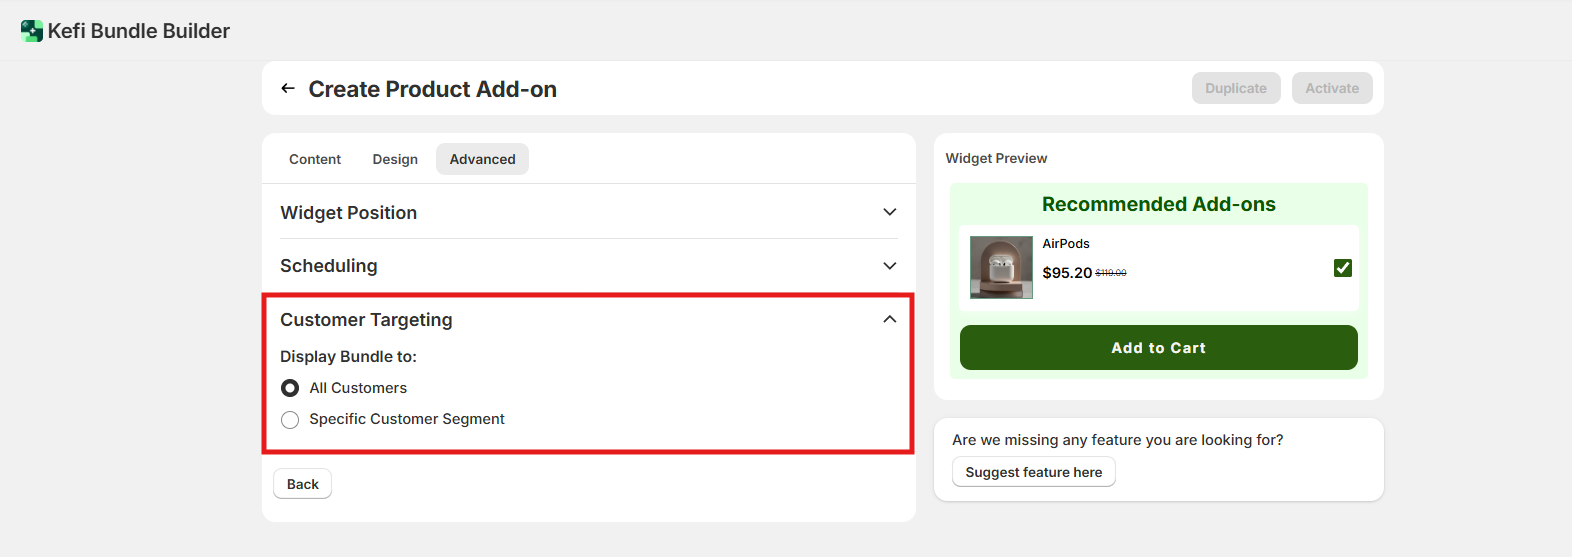Click the Scheduling section heading
1572x557 pixels.
click(328, 266)
